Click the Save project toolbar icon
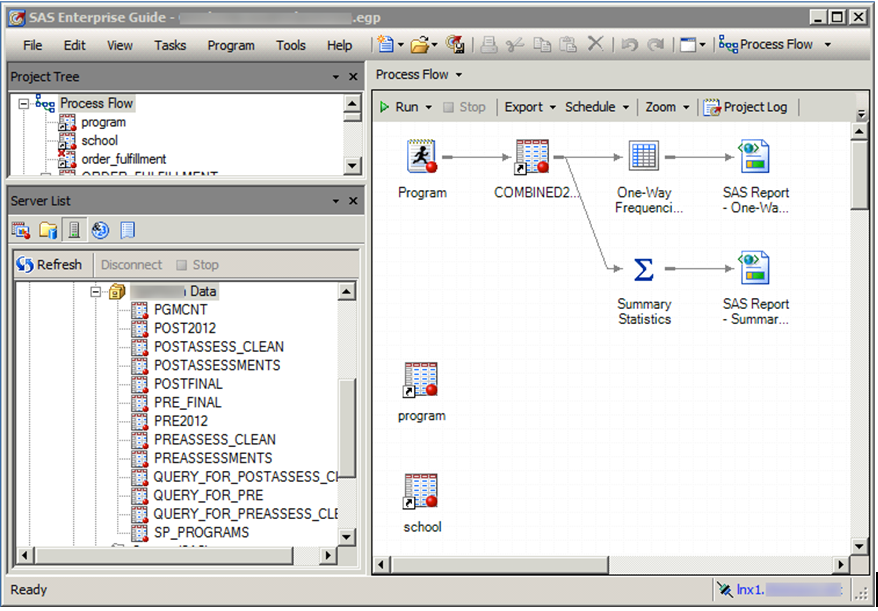Viewport: 878px width, 611px height. (x=455, y=44)
